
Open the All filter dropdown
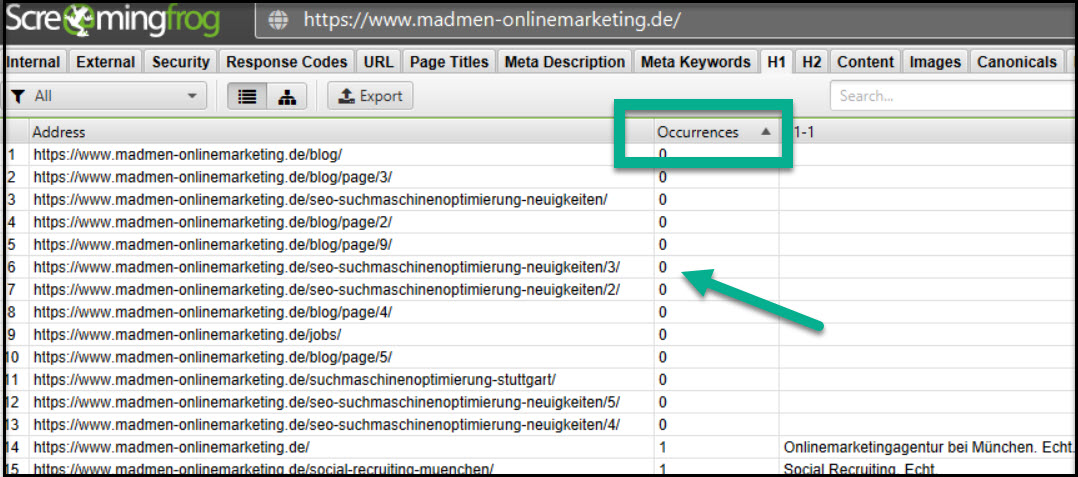tap(106, 96)
